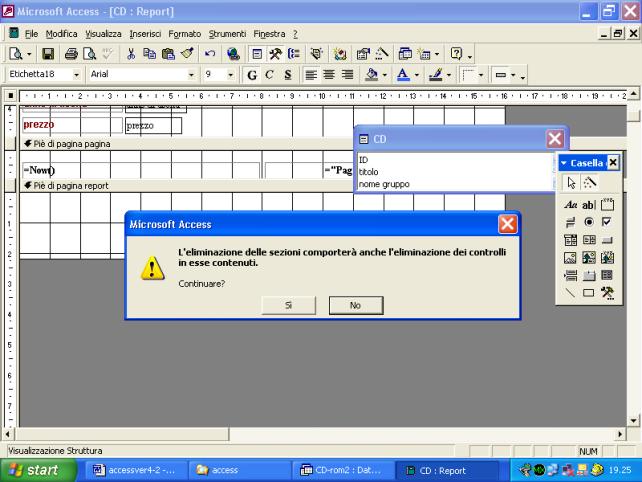Open fill color dropdown arrow
642x482 pixels.
pos(384,75)
